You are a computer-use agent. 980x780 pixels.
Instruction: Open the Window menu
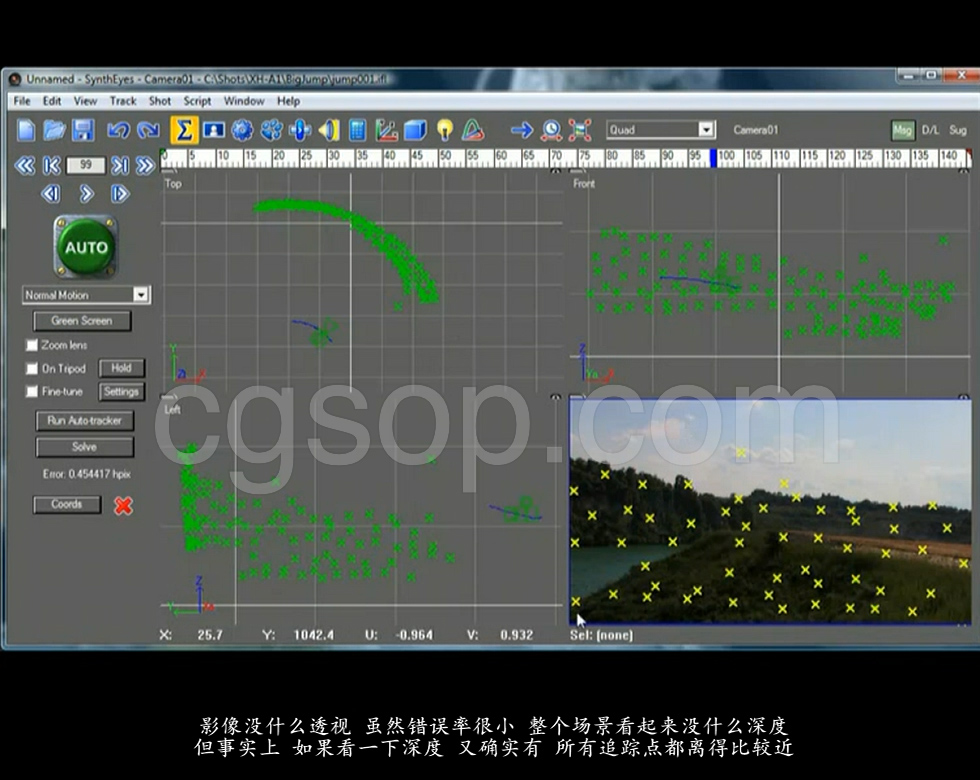click(244, 101)
